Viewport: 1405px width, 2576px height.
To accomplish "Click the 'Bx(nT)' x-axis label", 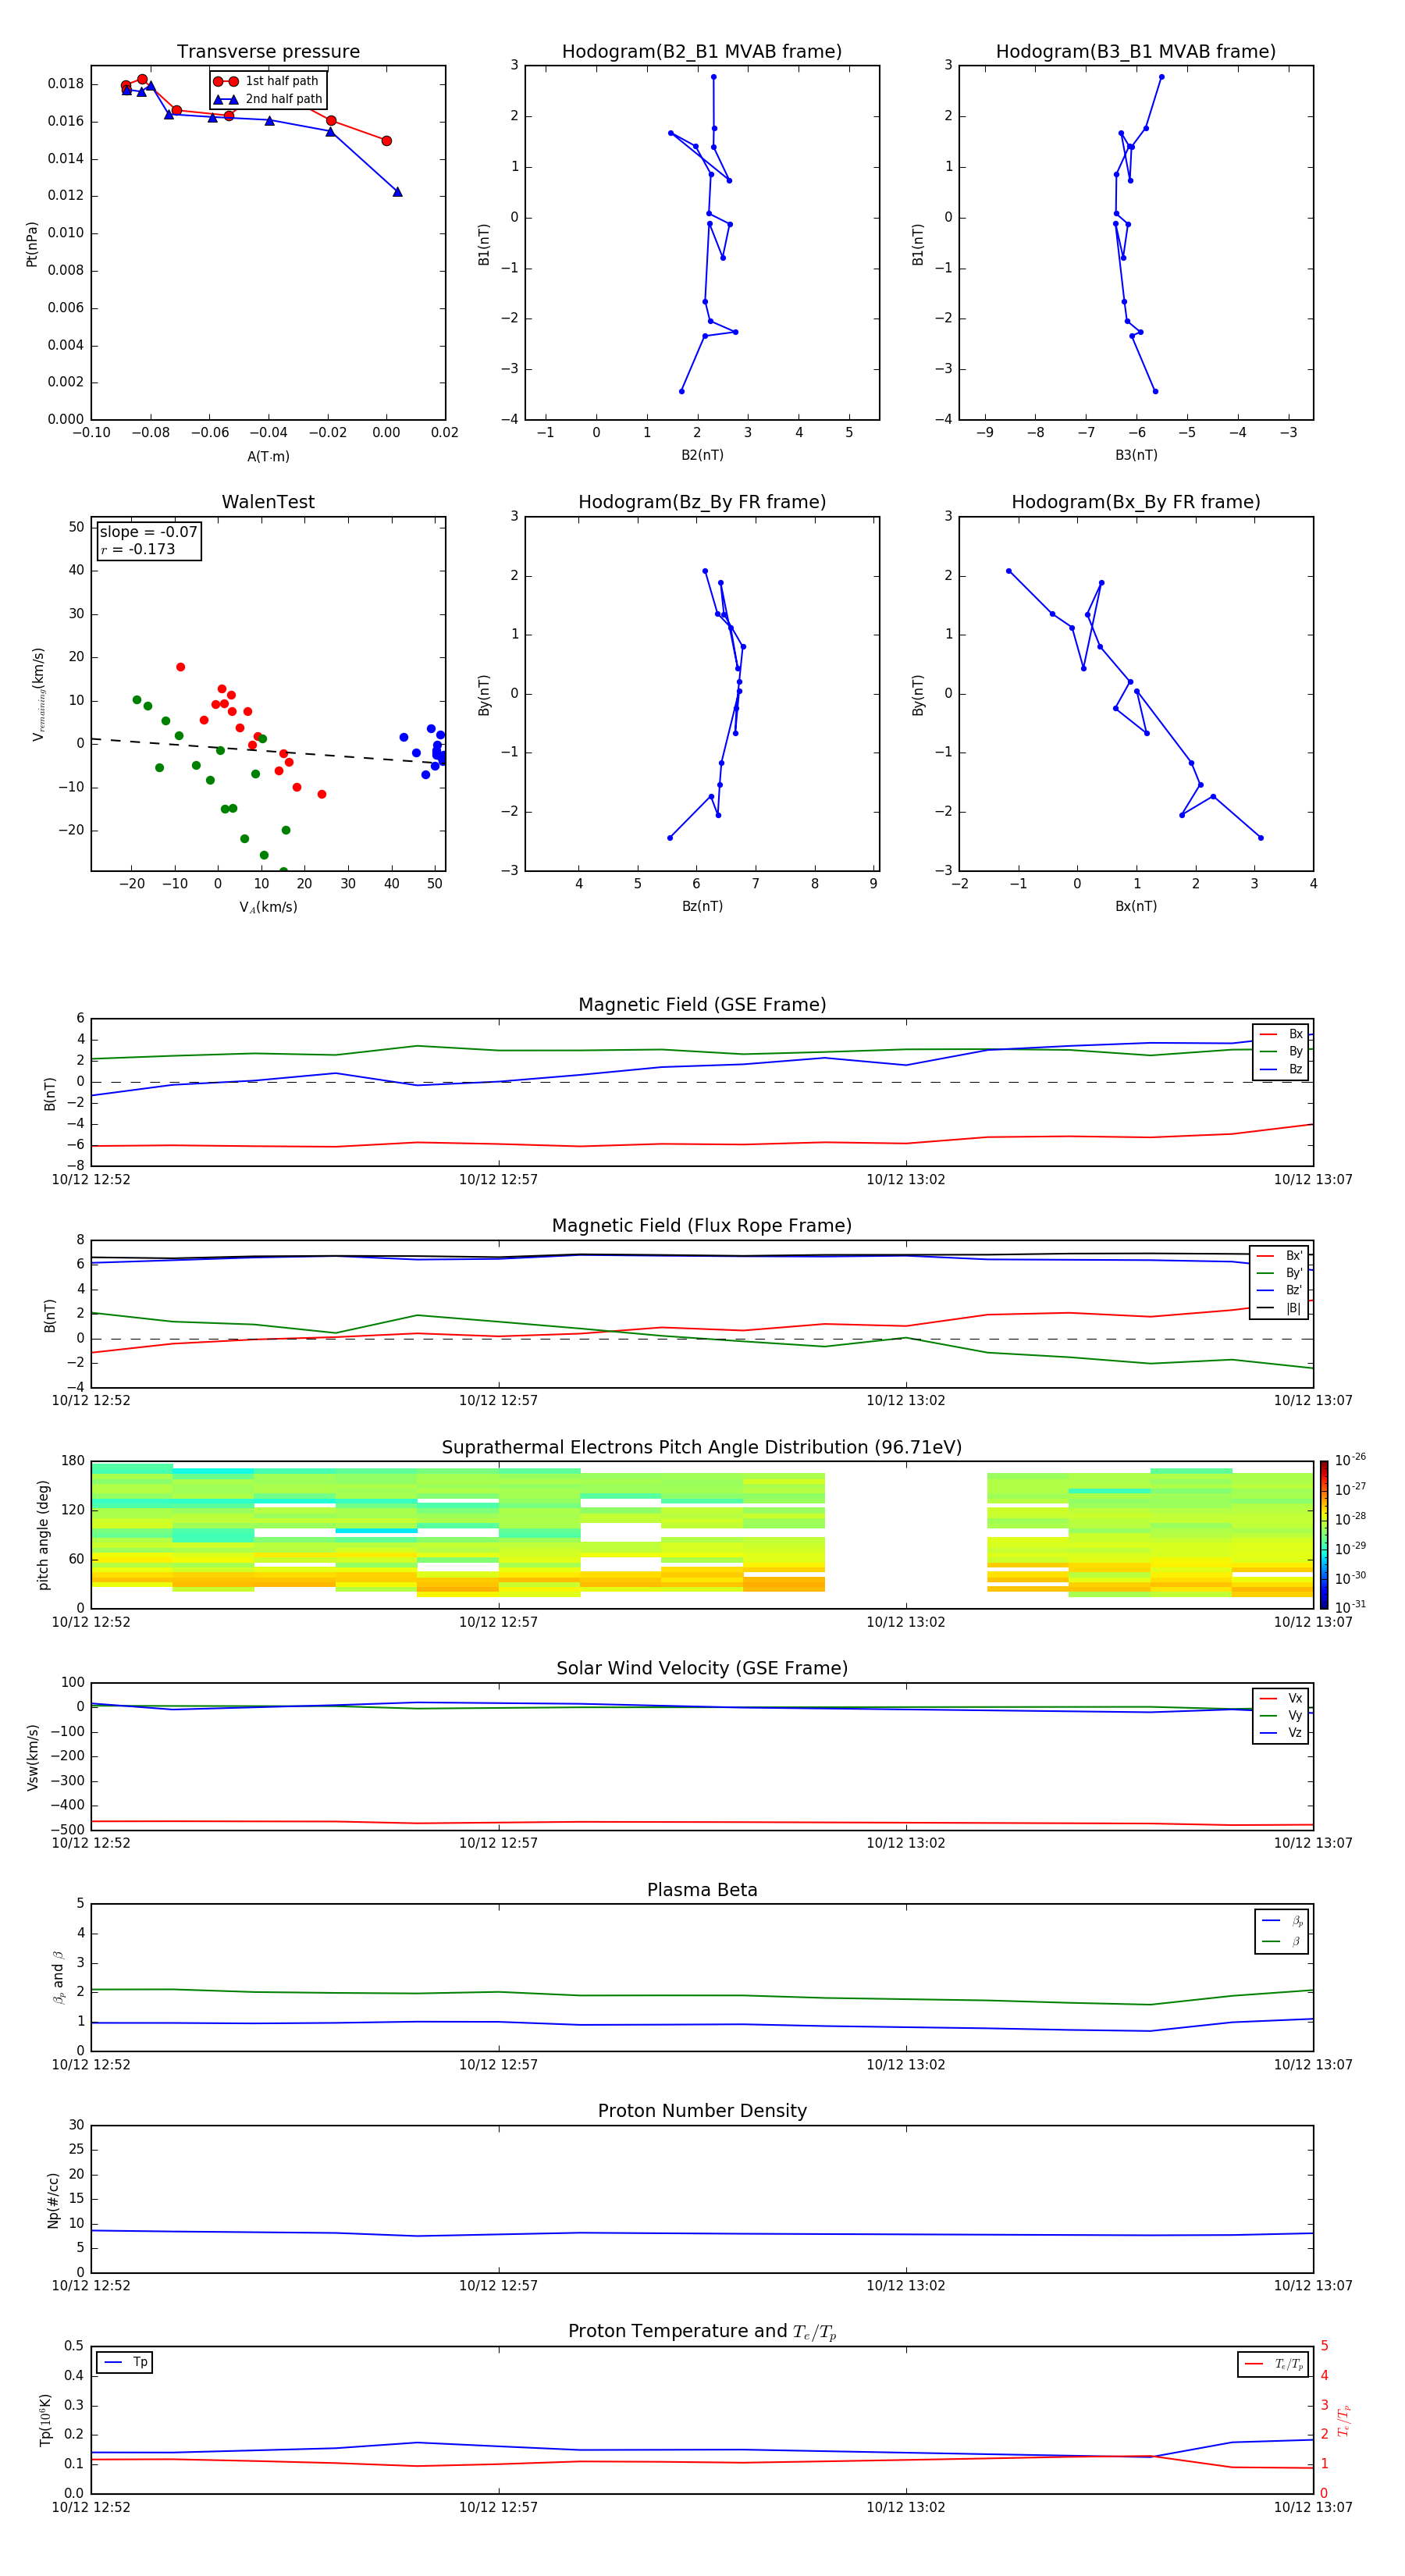I will point(1136,906).
